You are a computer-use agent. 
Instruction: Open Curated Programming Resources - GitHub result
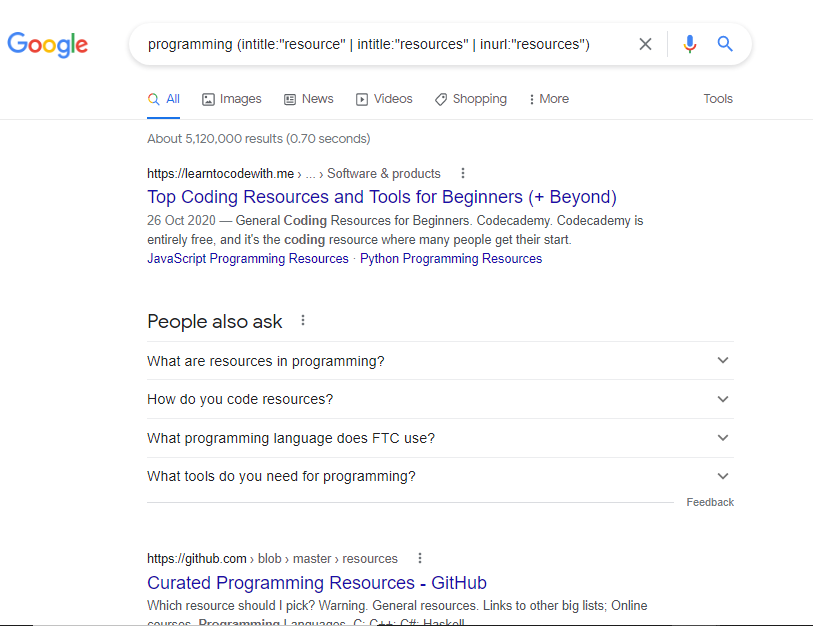click(317, 582)
